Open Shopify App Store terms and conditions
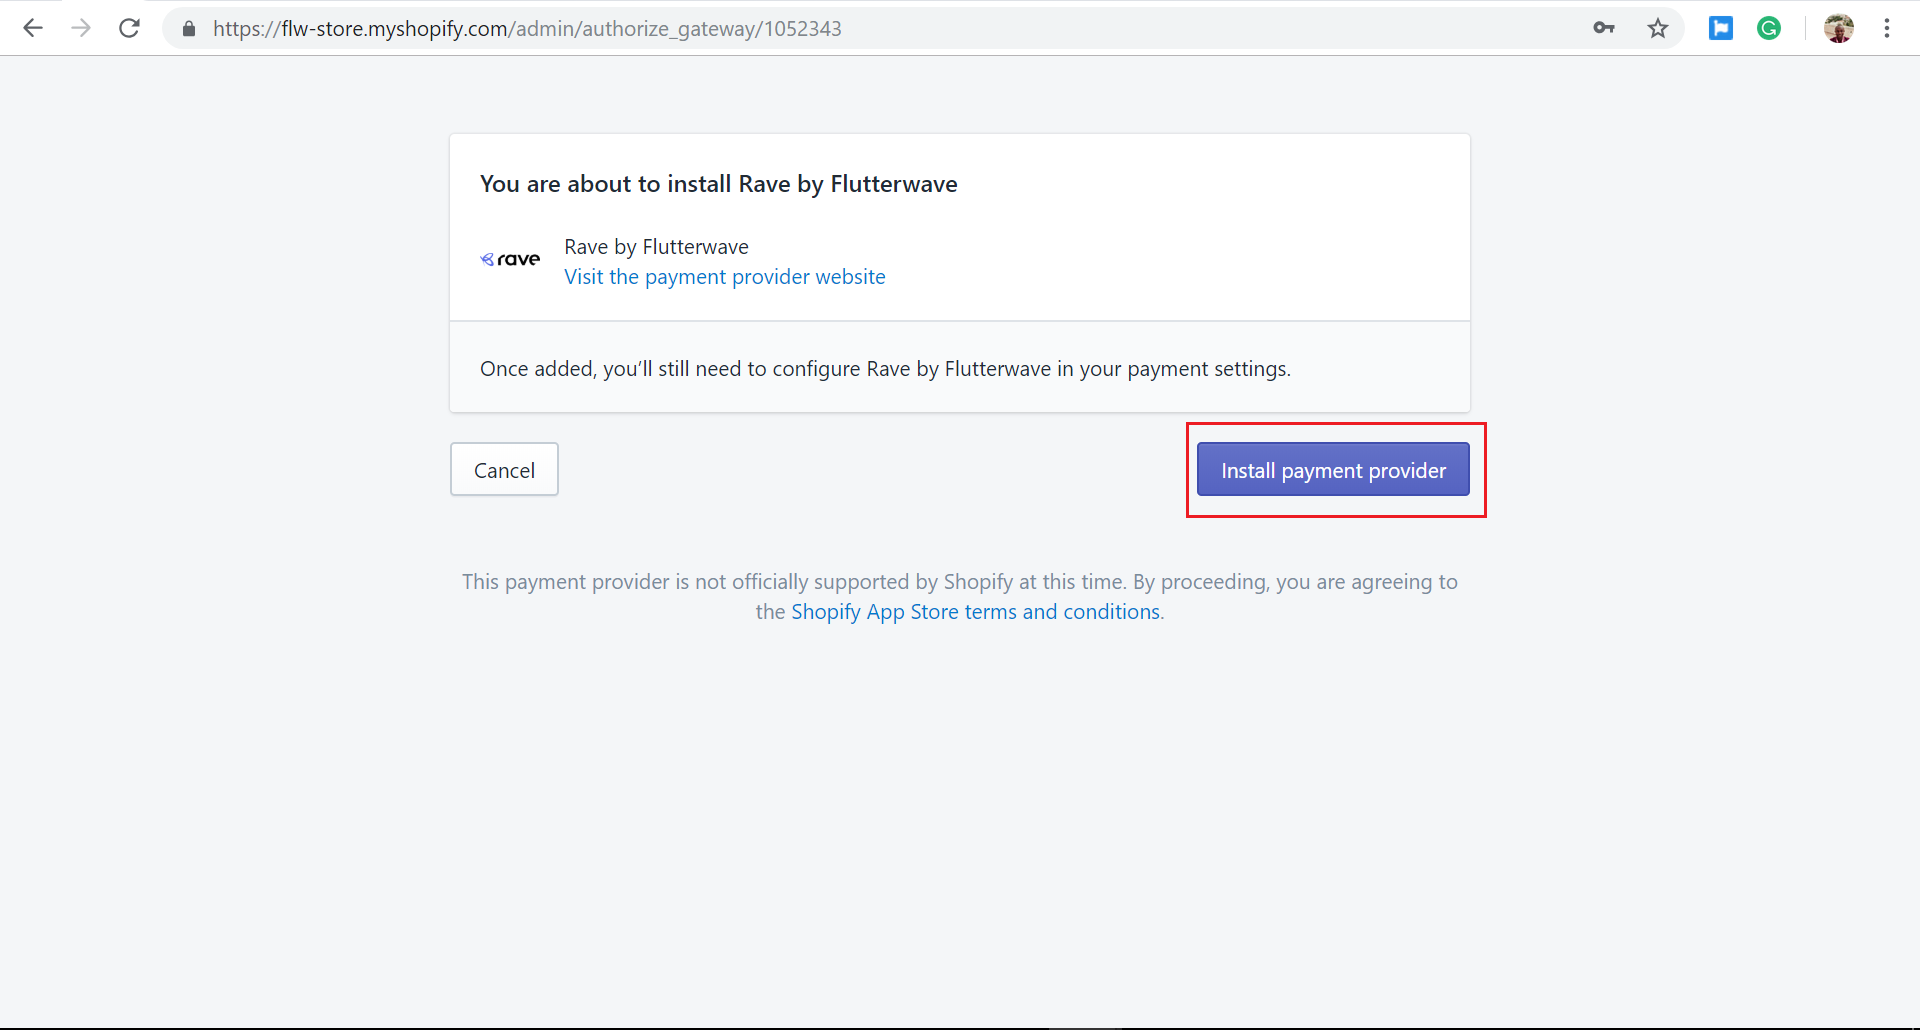Screen dimensions: 1920x1030 coord(976,612)
